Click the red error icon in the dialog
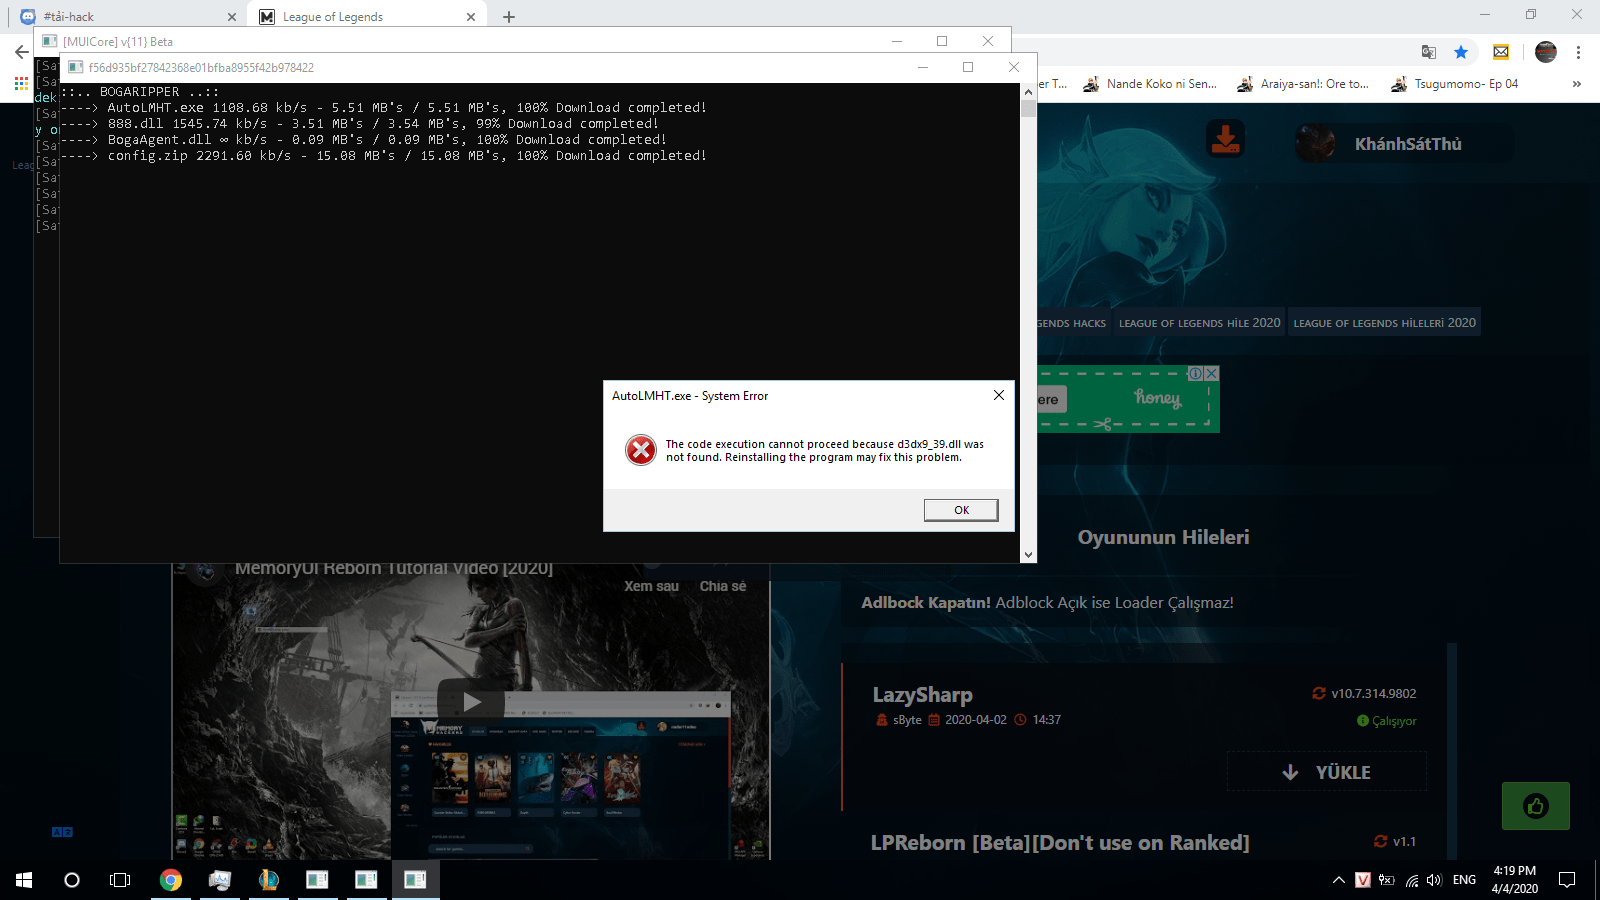Image resolution: width=1600 pixels, height=900 pixels. pos(641,450)
